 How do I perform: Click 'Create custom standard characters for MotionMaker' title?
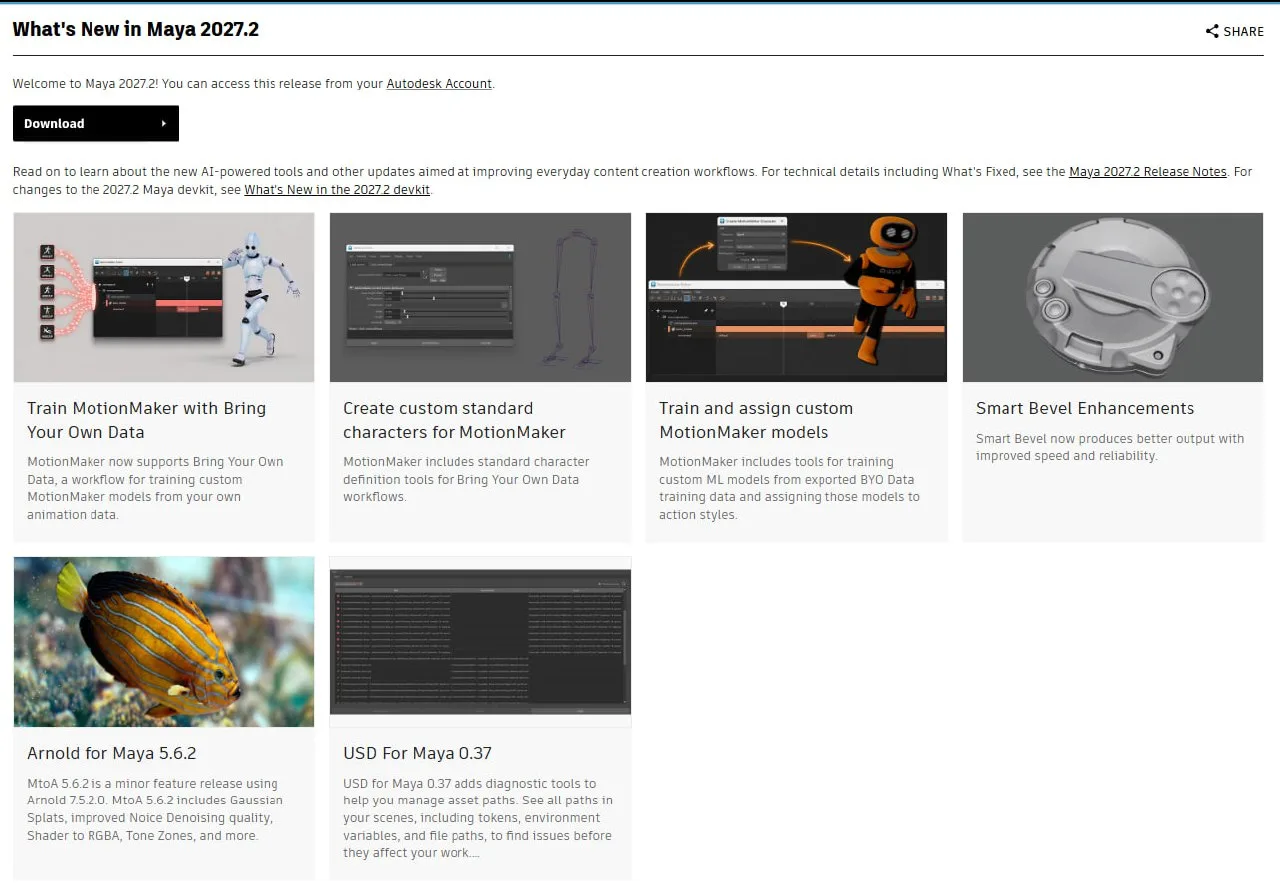click(x=454, y=420)
